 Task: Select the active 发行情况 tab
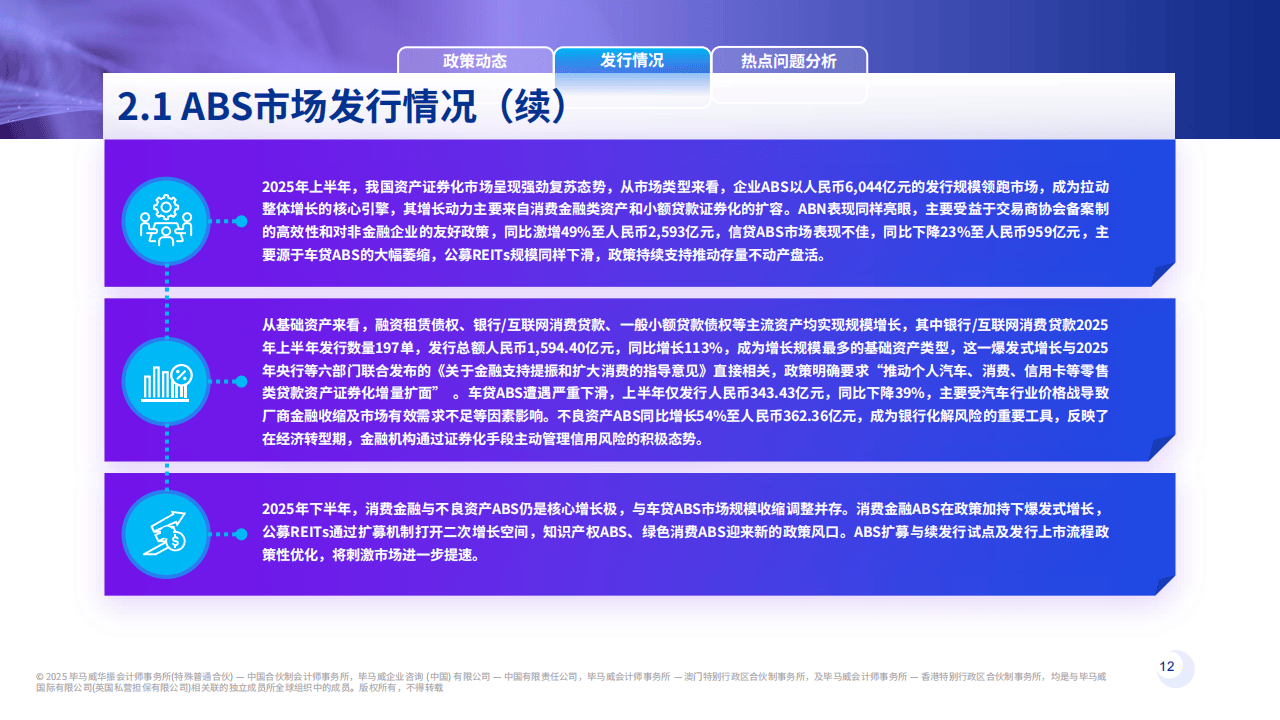click(632, 61)
